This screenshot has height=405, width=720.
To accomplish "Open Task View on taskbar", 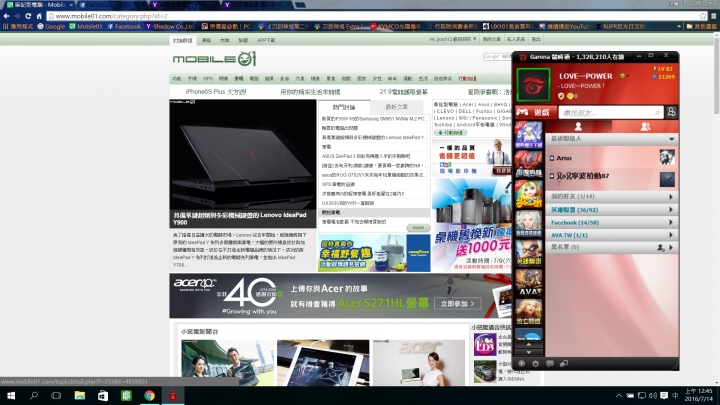I will pos(56,395).
